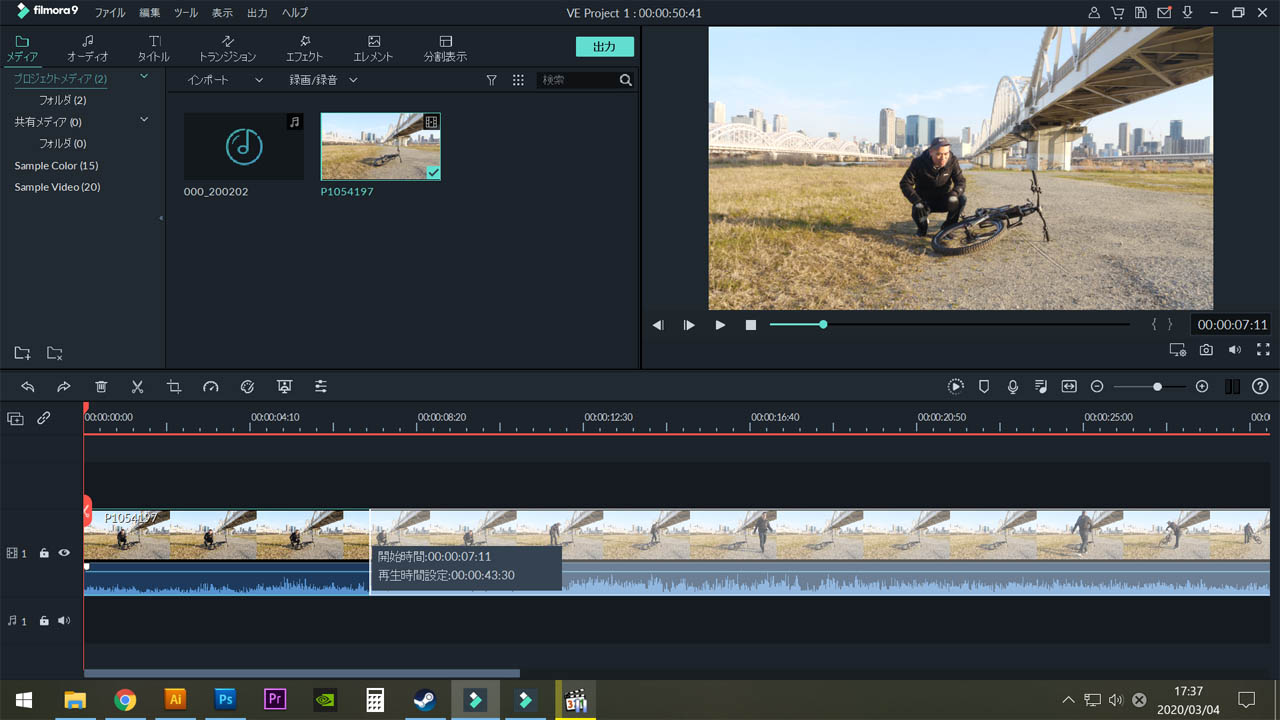Open the color correction palette icon
Screen dimensions: 1280x720
[247, 386]
